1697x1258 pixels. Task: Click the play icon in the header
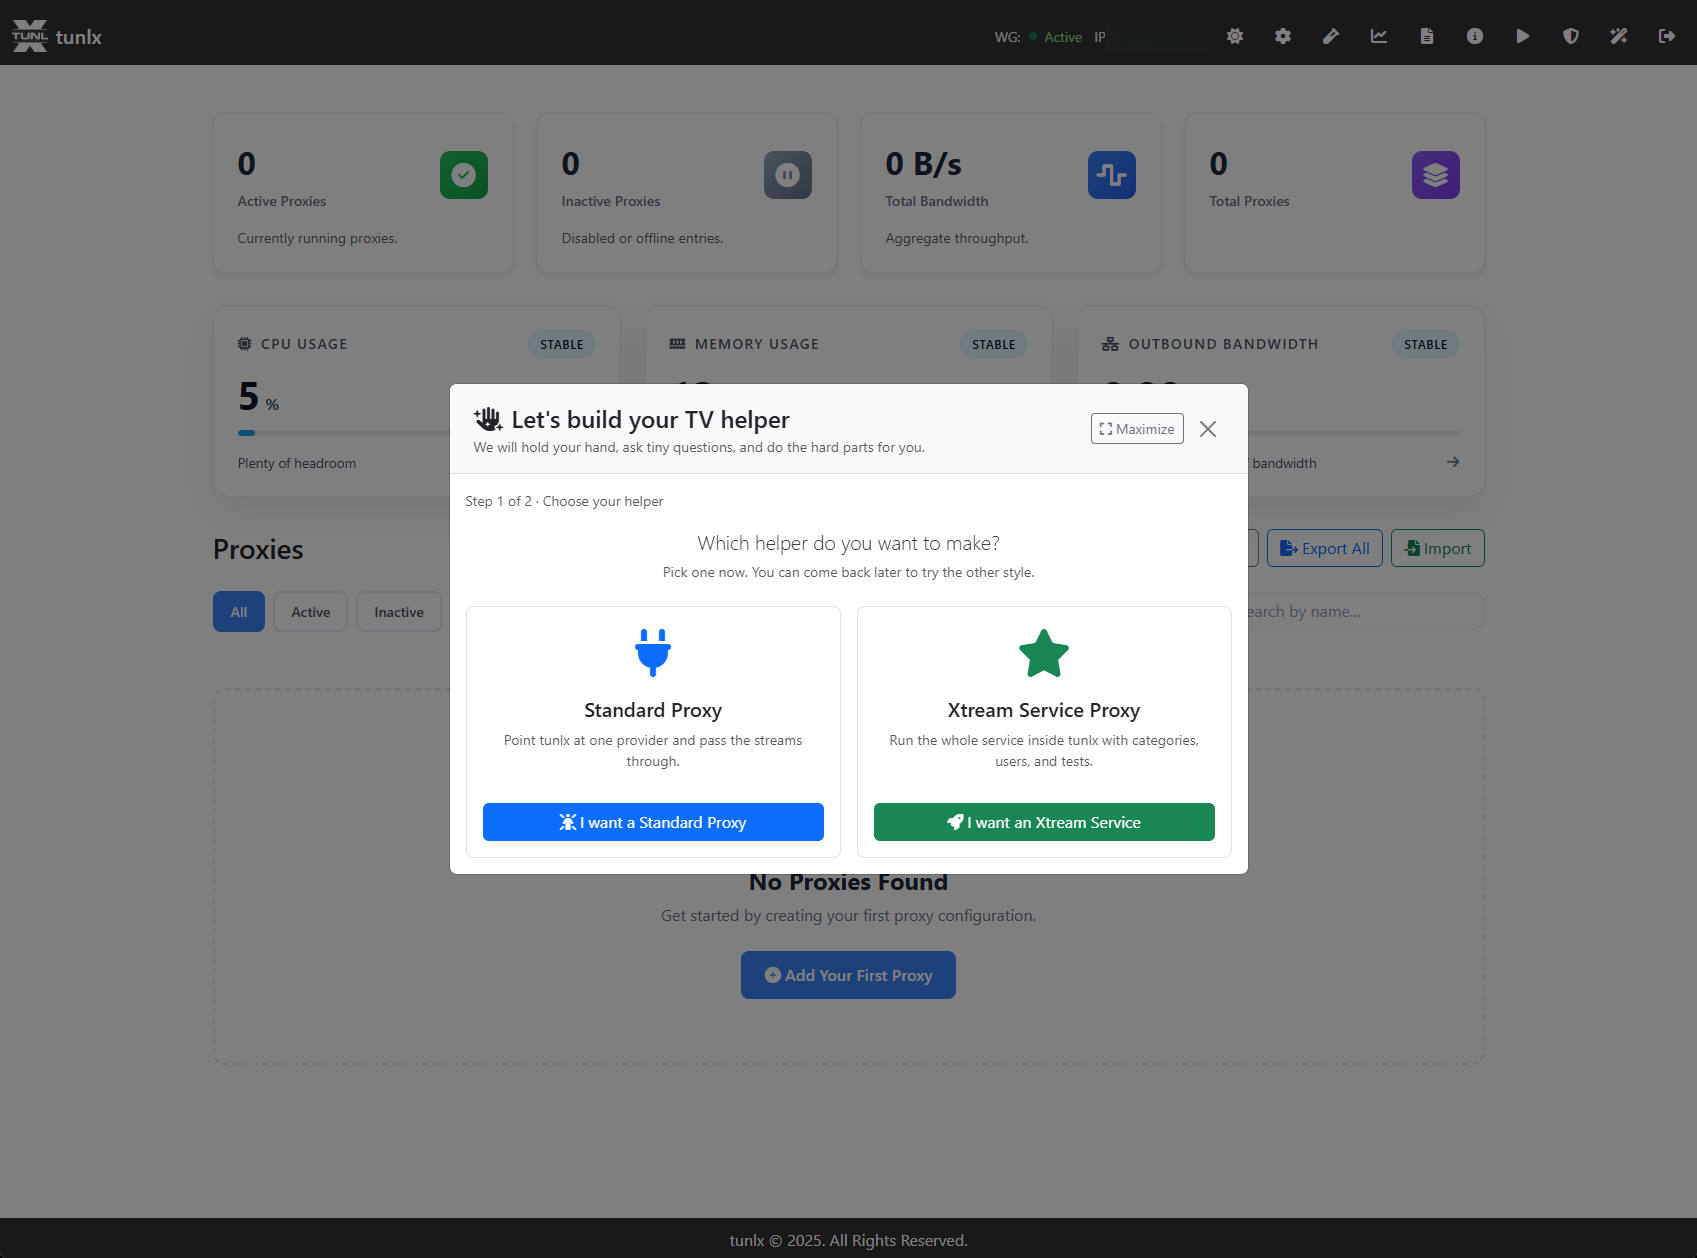1523,35
